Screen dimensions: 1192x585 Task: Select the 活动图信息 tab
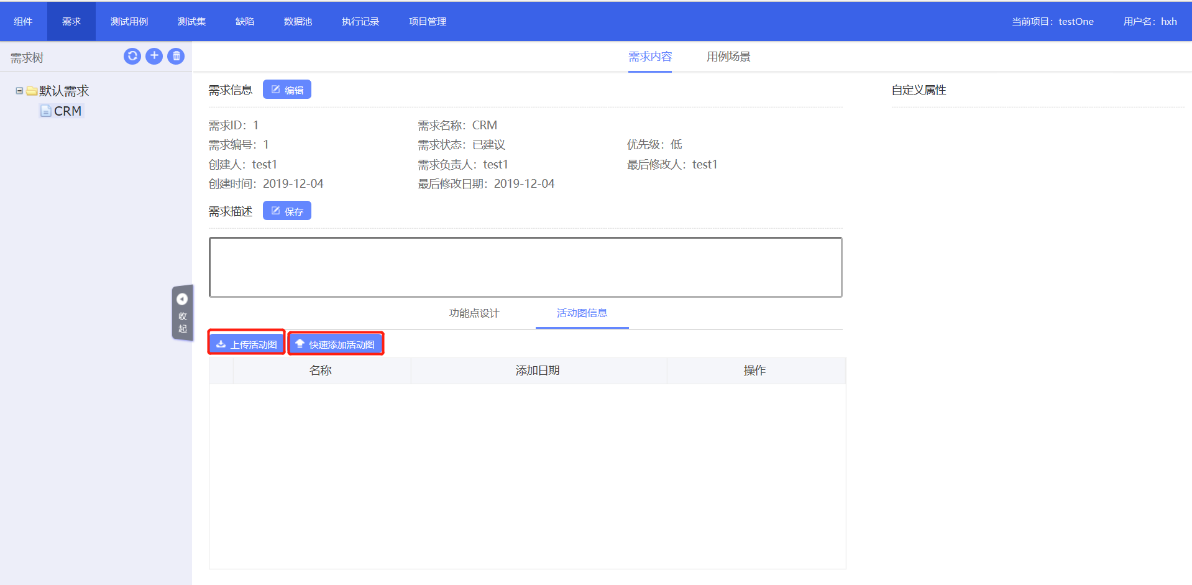click(582, 313)
